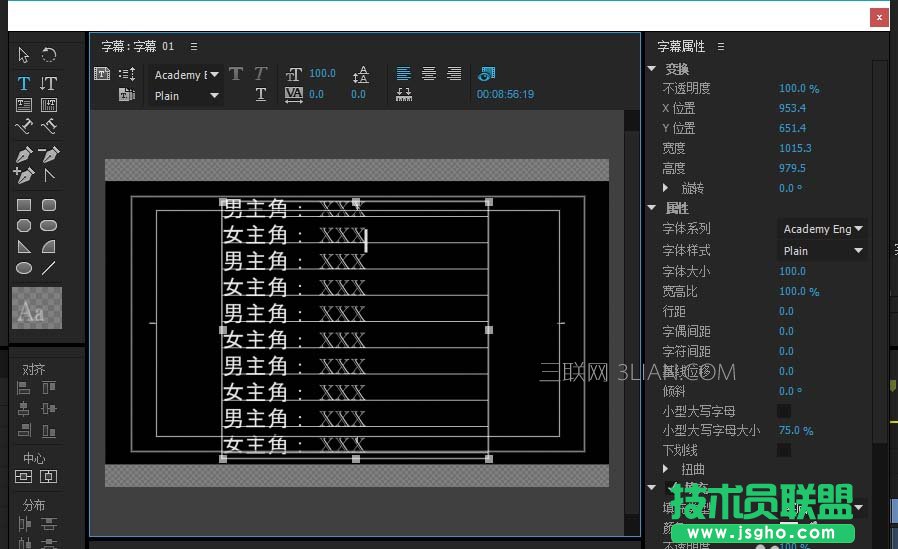
Task: Open Academy font family dropdown in toolbar
Action: pyautogui.click(x=186, y=75)
